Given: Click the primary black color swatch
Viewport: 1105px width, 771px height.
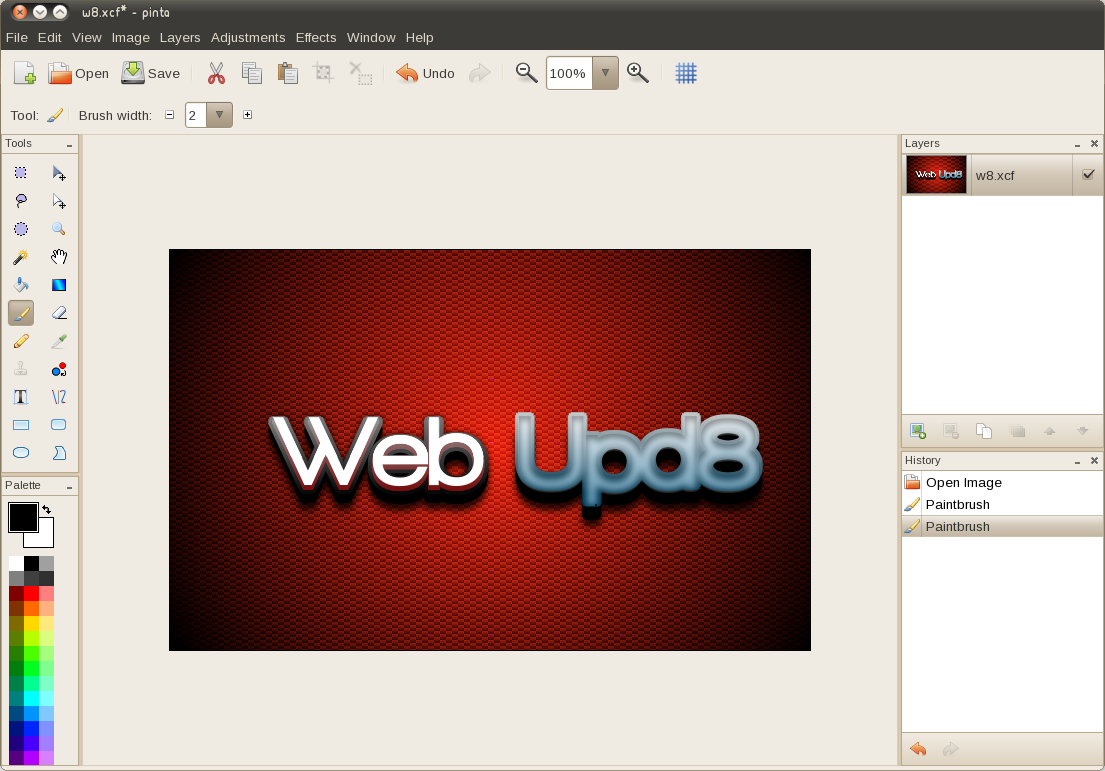Looking at the screenshot, I should tap(23, 517).
